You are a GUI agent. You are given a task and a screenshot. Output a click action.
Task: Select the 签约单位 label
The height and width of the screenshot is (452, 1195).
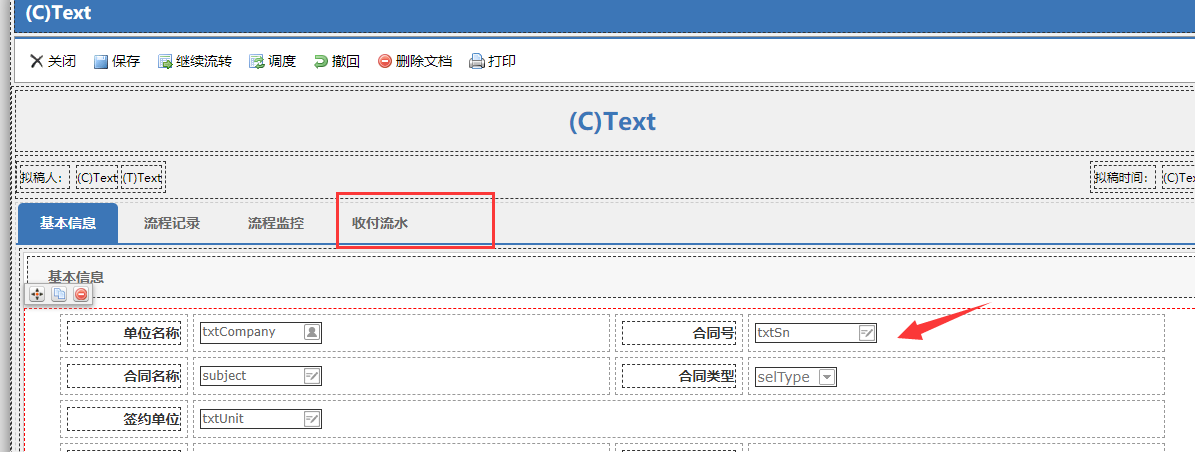click(124, 419)
